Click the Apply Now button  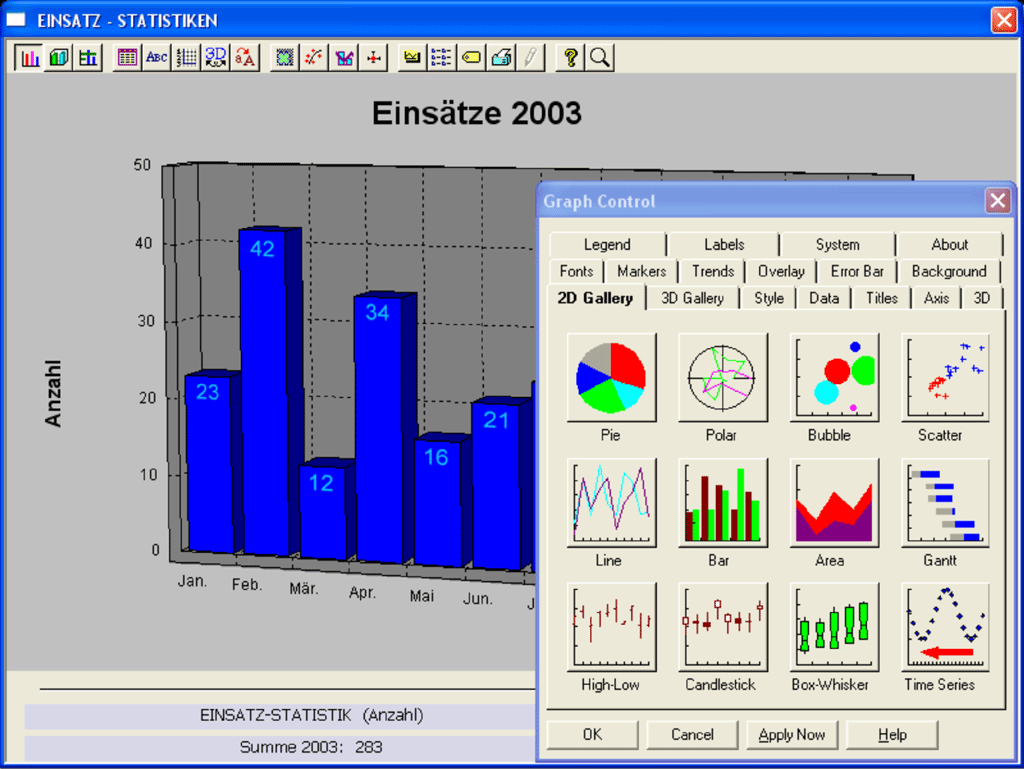(792, 735)
